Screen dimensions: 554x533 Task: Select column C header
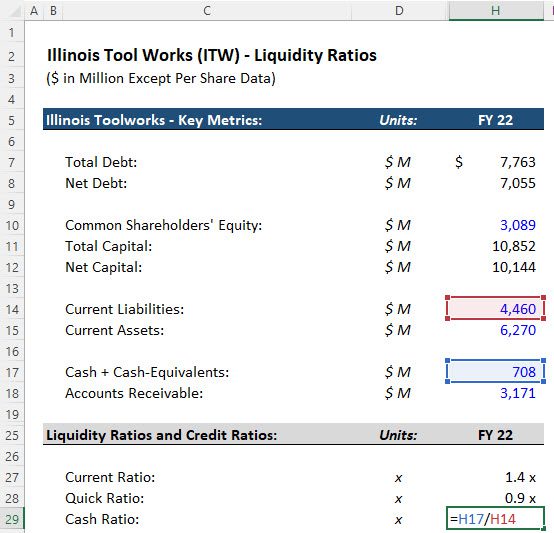207,11
